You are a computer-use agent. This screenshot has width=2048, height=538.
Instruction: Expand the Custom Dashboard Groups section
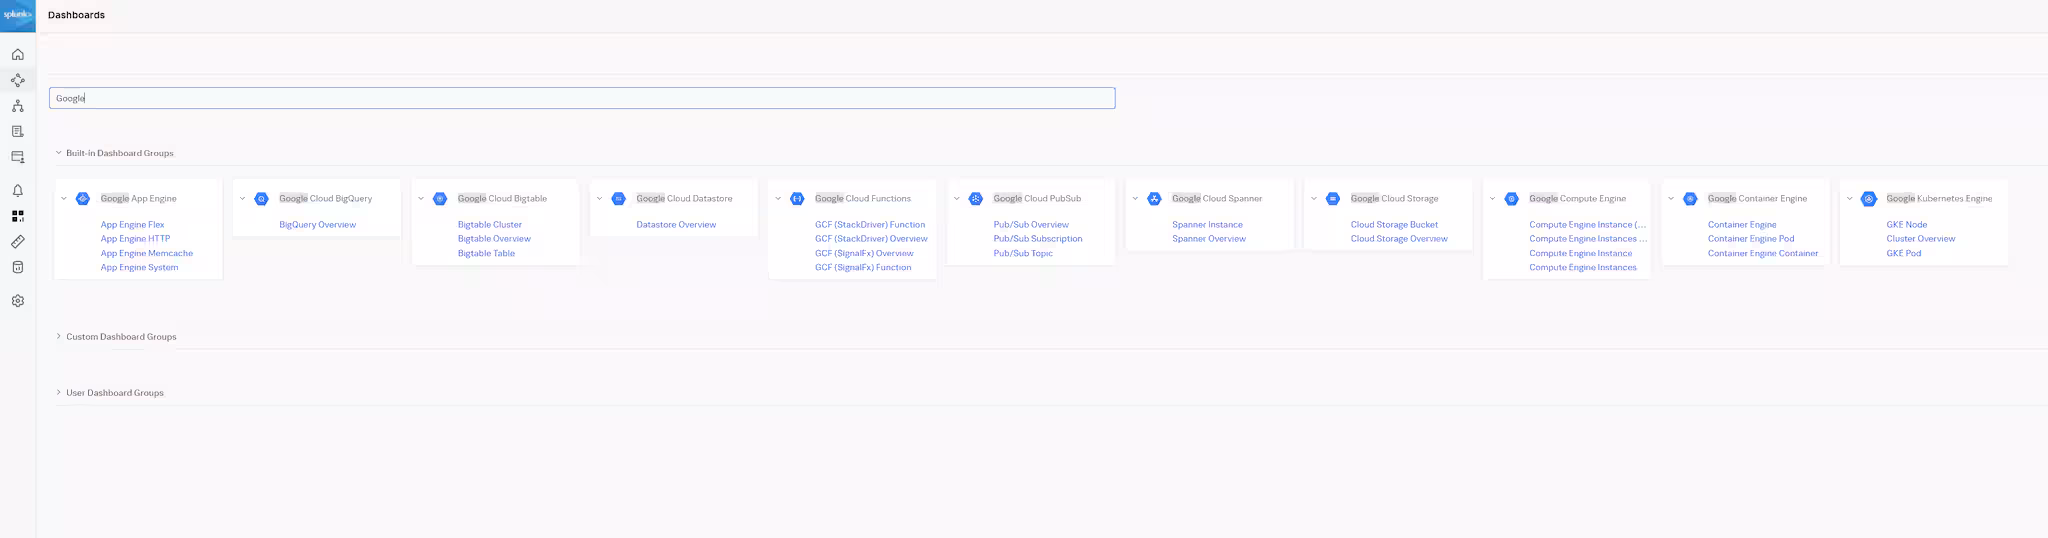58,337
